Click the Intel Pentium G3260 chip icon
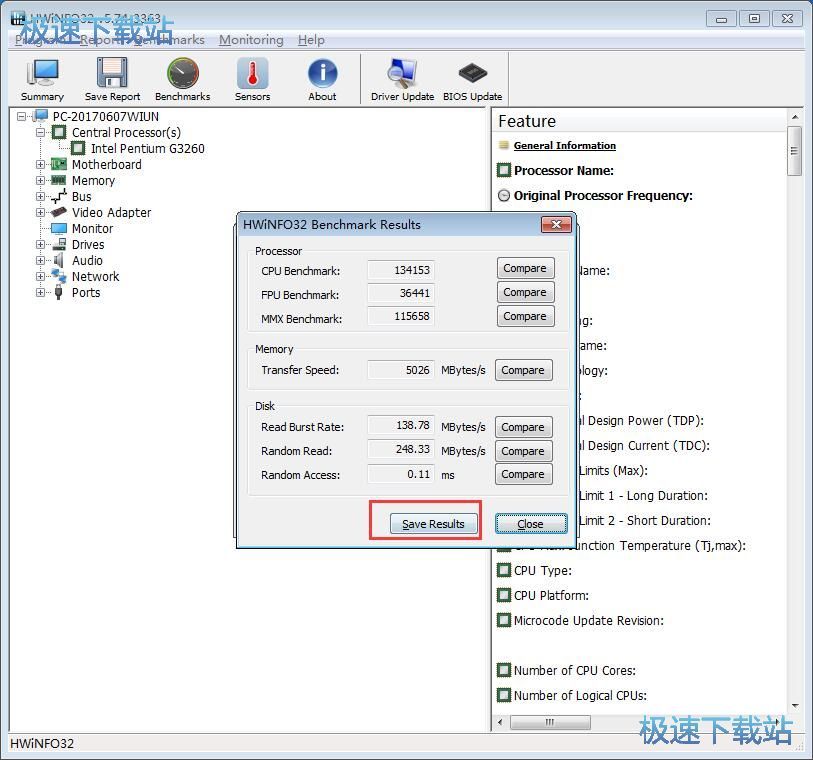 78,148
